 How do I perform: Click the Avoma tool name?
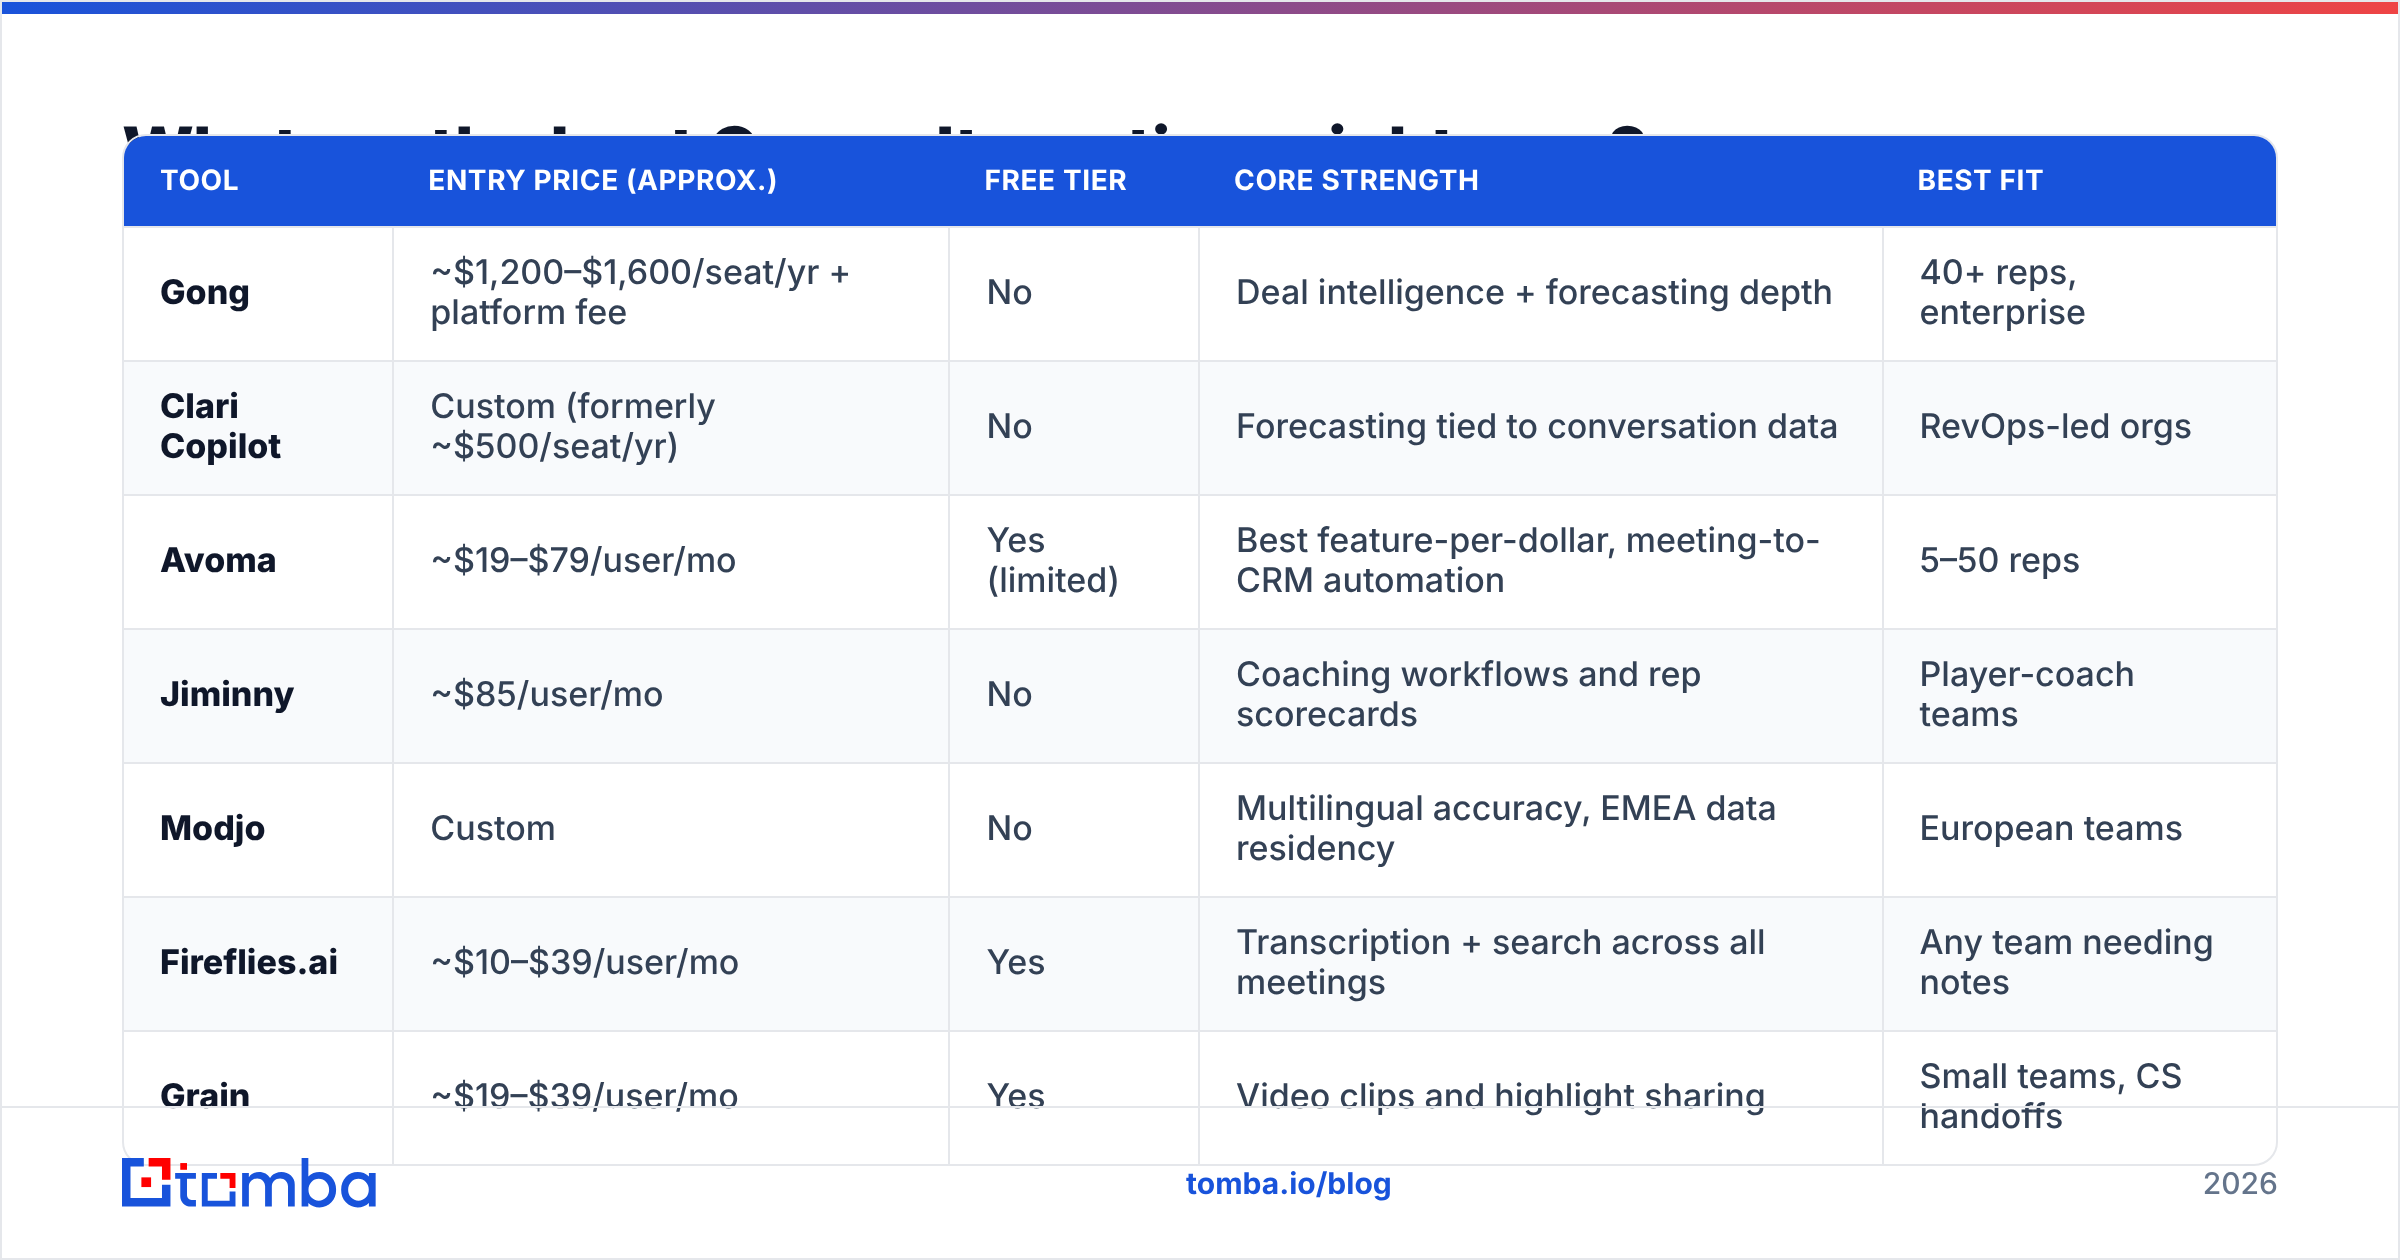pyautogui.click(x=218, y=560)
